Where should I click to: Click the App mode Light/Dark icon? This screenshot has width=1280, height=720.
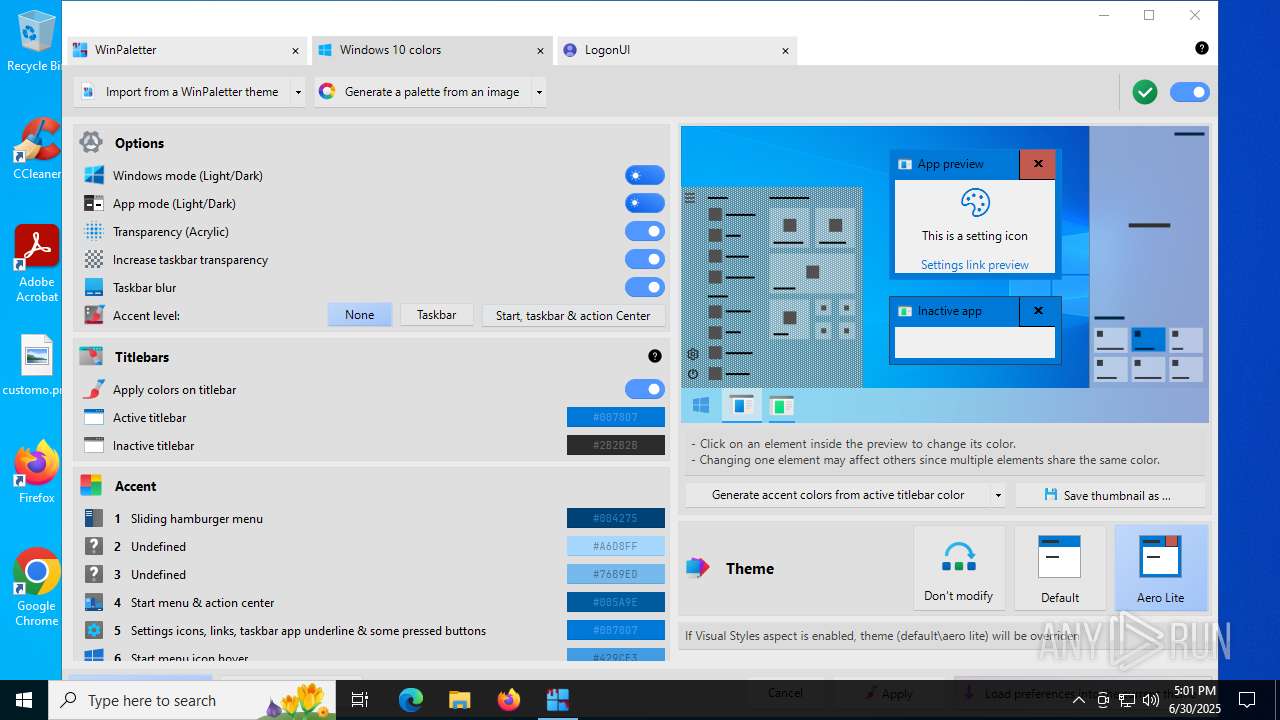[x=94, y=203]
